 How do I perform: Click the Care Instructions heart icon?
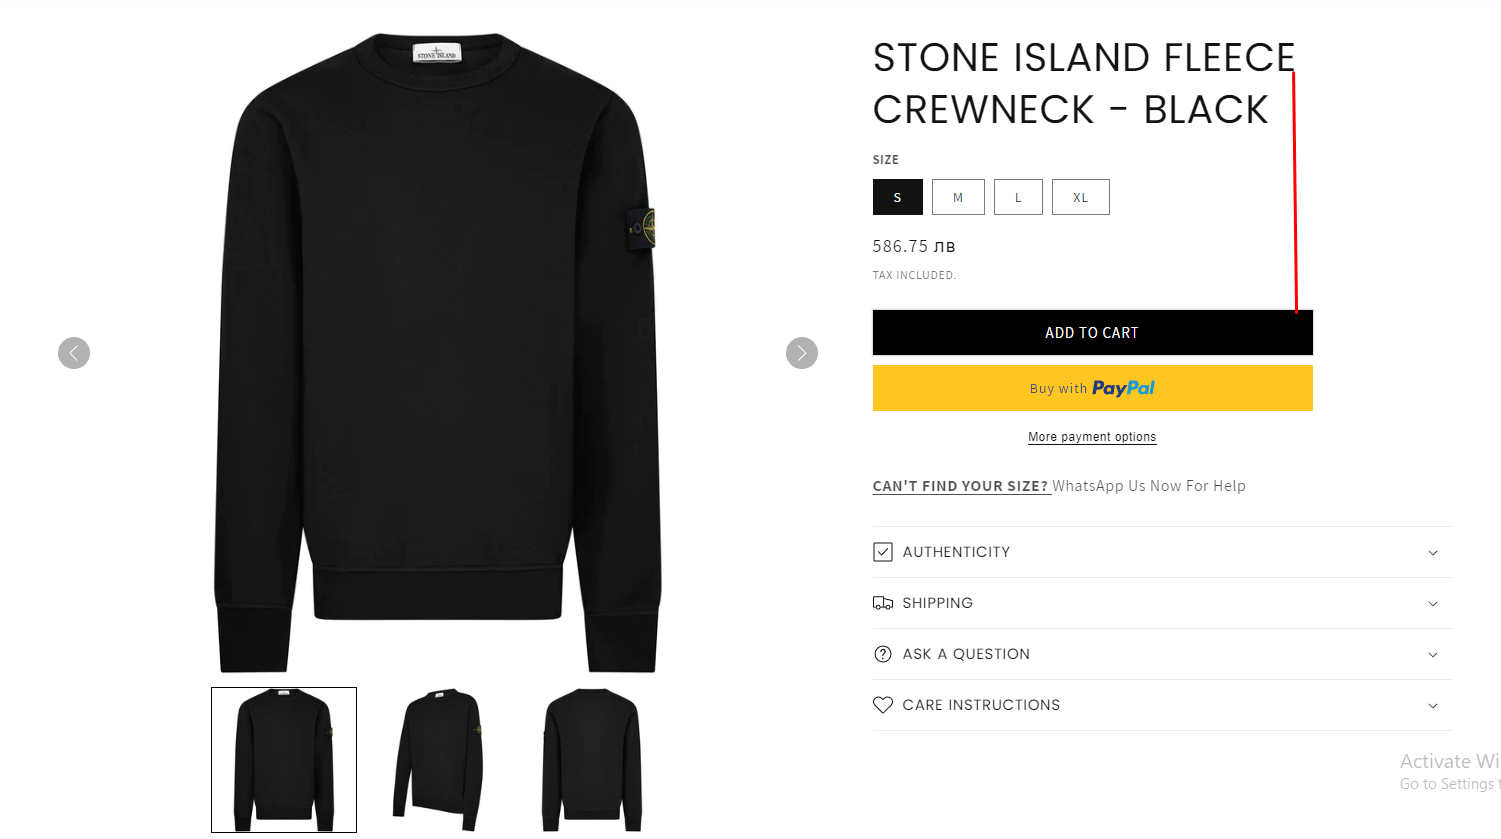[882, 705]
